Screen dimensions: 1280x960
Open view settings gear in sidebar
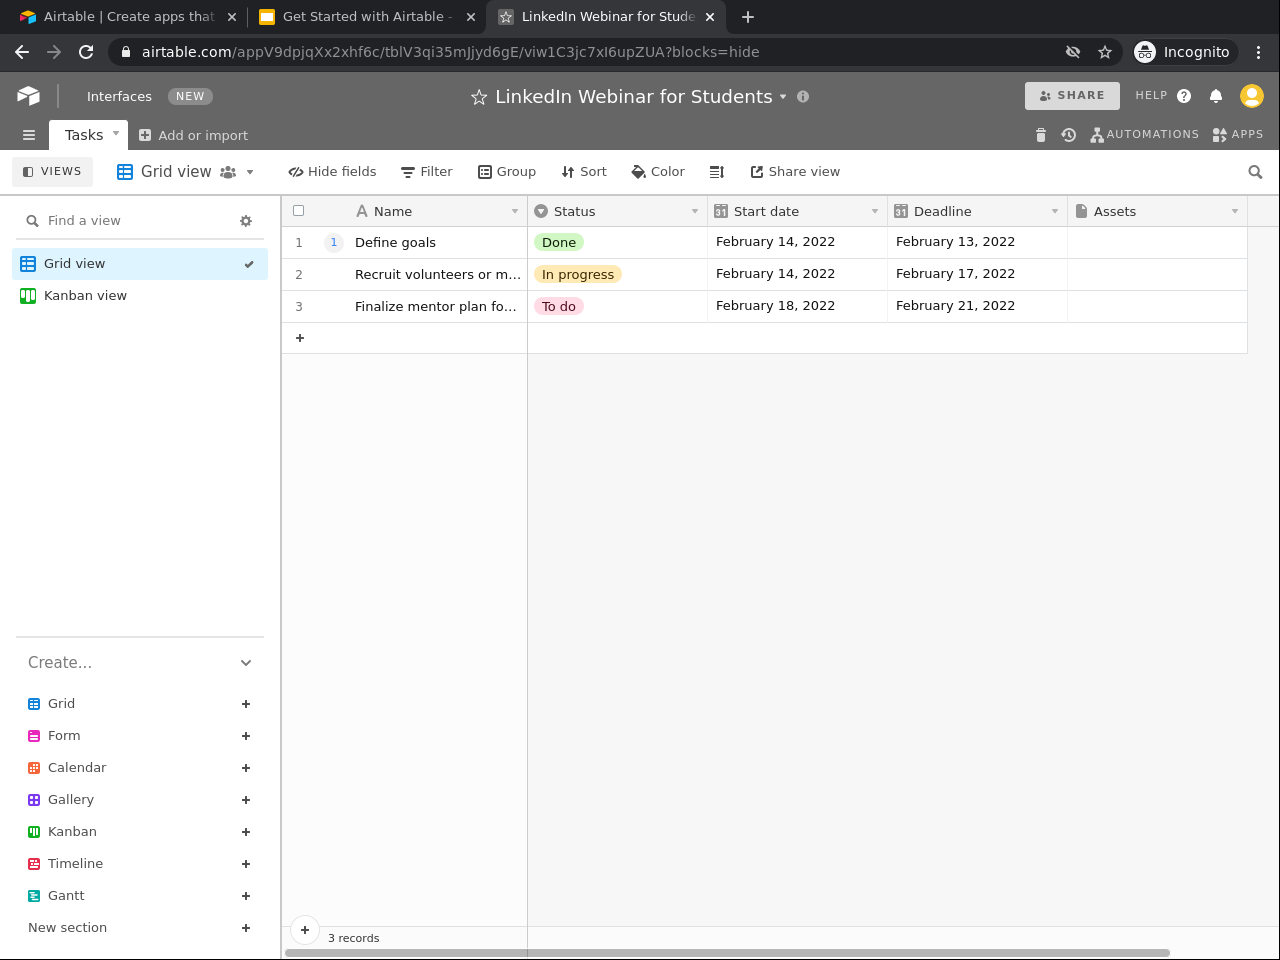pyautogui.click(x=246, y=221)
